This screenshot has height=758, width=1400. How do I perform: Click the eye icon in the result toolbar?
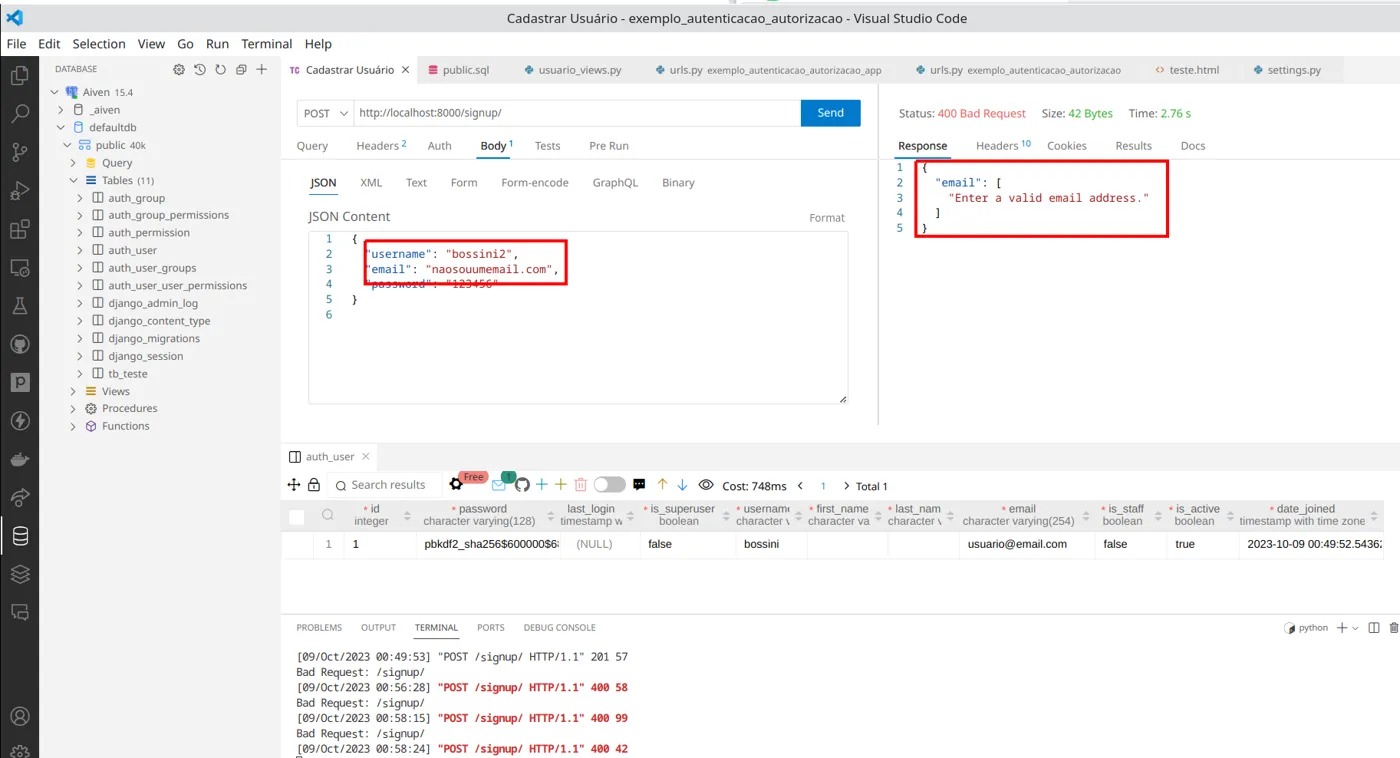(706, 485)
